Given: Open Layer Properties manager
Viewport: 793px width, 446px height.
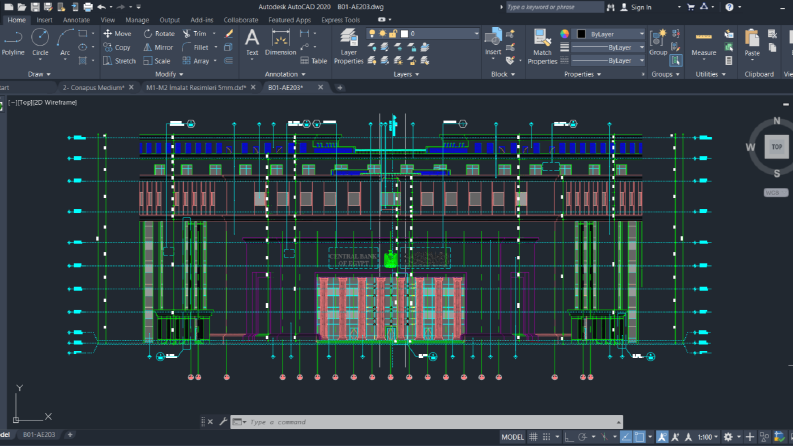Looking at the screenshot, I should click(348, 47).
